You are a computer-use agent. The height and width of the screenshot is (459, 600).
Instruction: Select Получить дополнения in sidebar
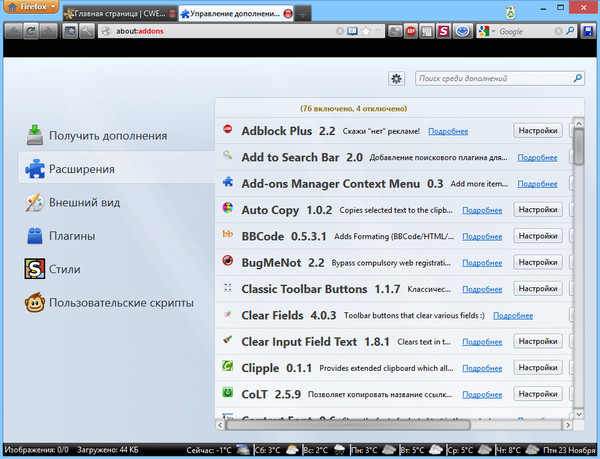[108, 135]
